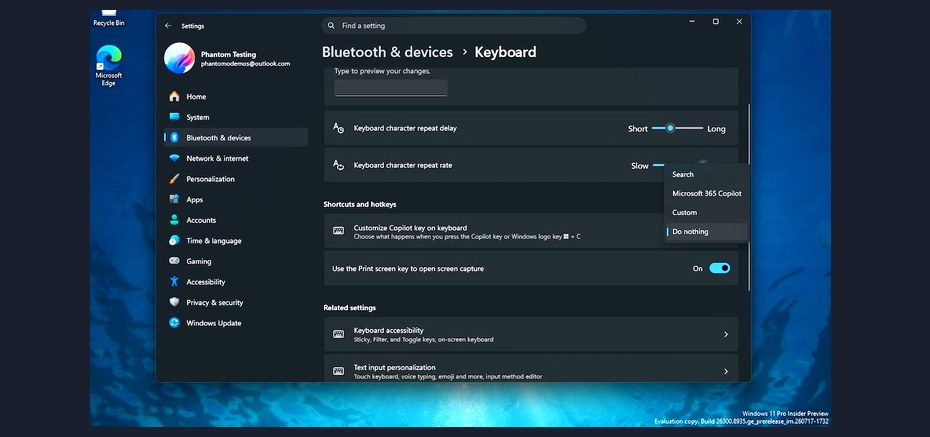930x437 pixels.
Task: Open Personalization settings
Action: [x=236, y=179]
